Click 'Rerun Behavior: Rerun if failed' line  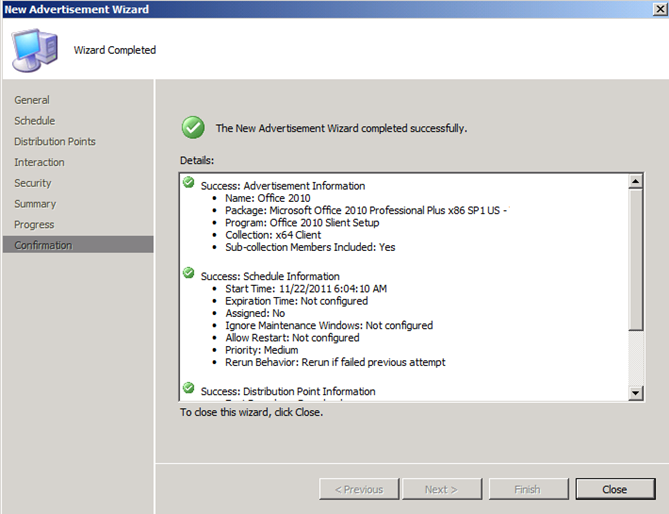coord(335,363)
